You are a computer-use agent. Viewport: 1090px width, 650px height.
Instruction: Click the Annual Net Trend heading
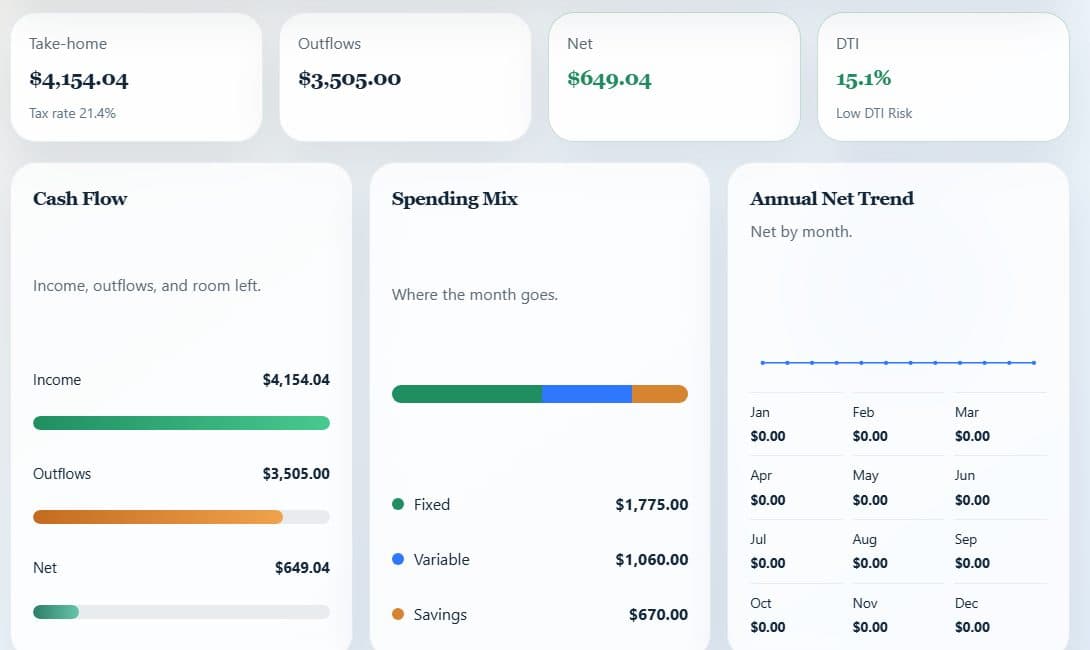pyautogui.click(x=831, y=199)
